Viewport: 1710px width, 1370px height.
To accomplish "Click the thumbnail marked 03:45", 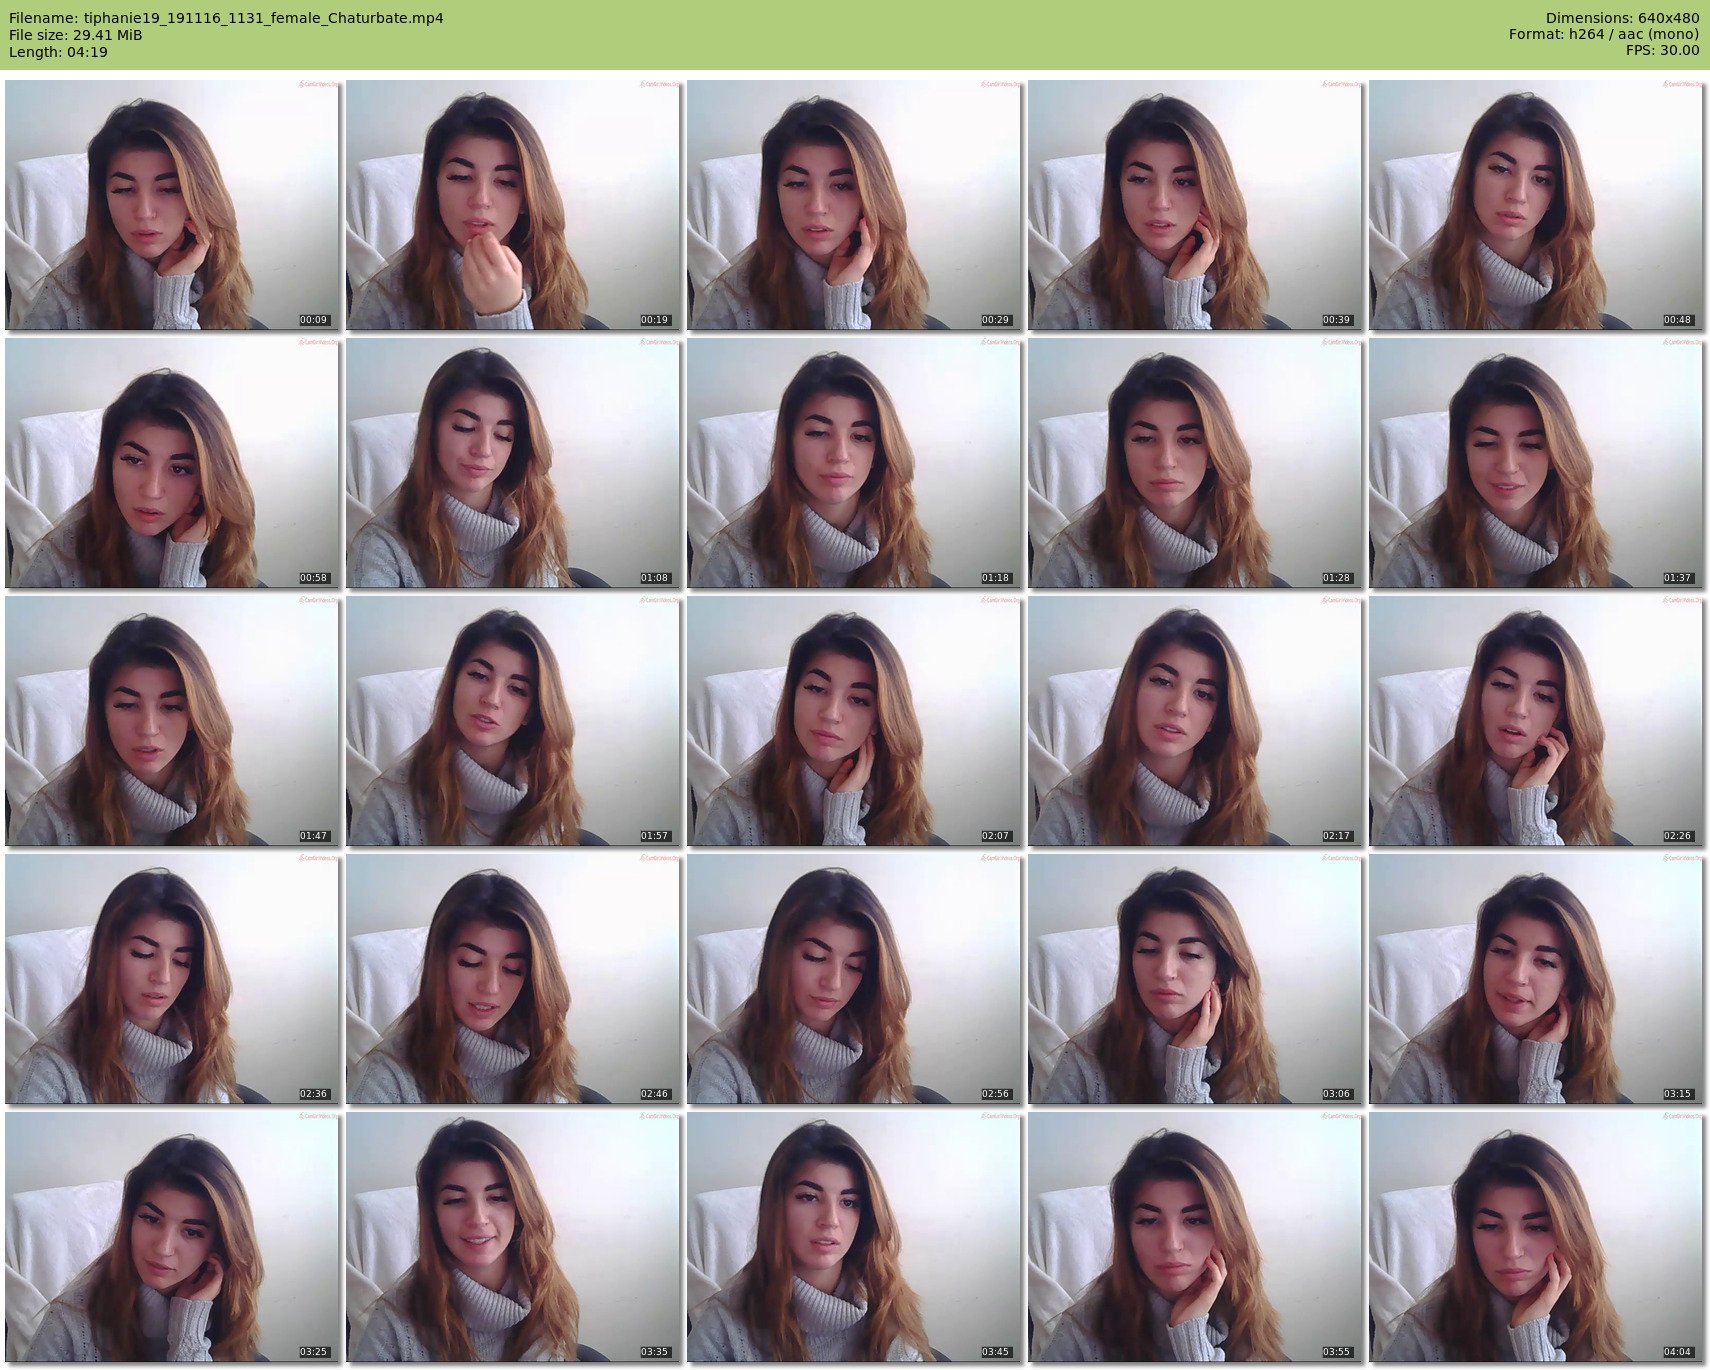I will 854,1237.
